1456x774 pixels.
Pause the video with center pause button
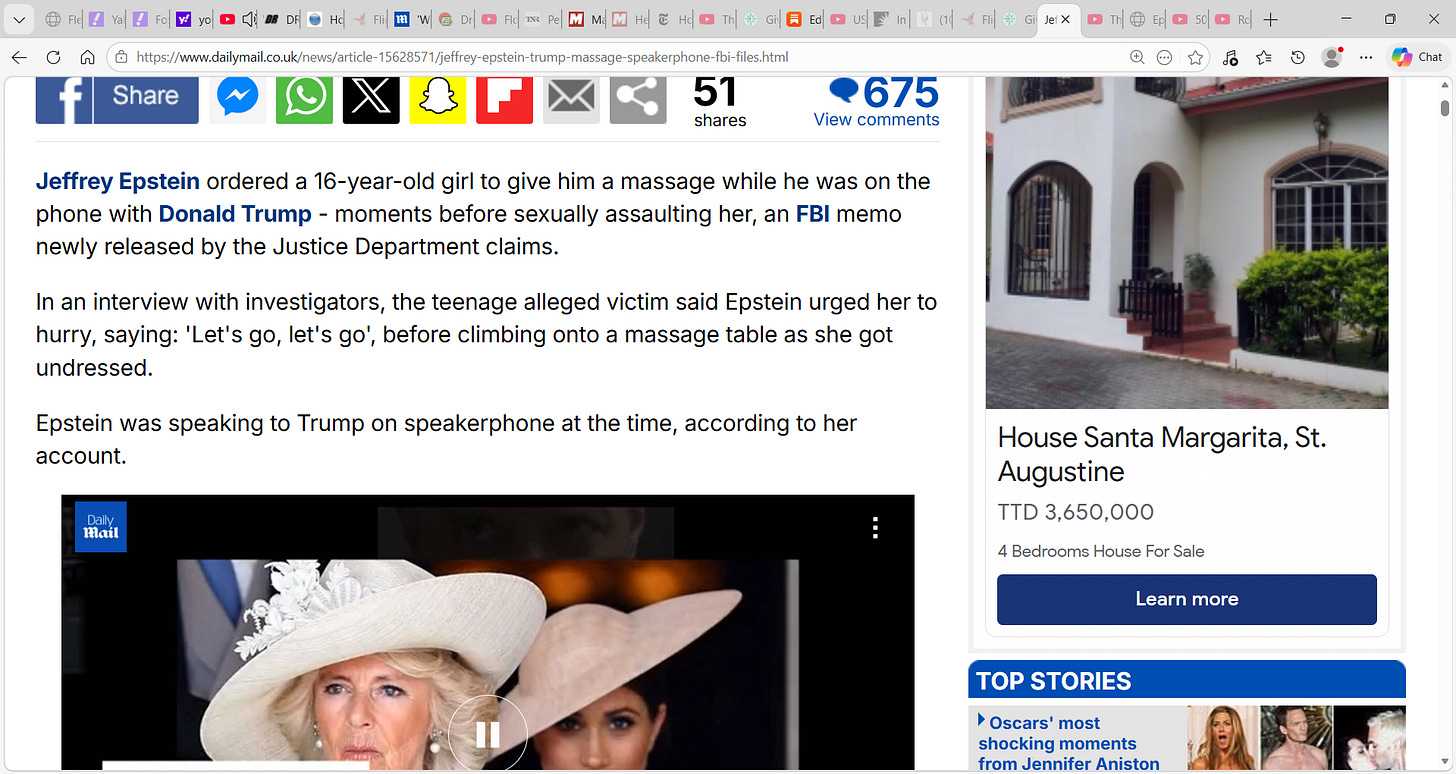[487, 734]
